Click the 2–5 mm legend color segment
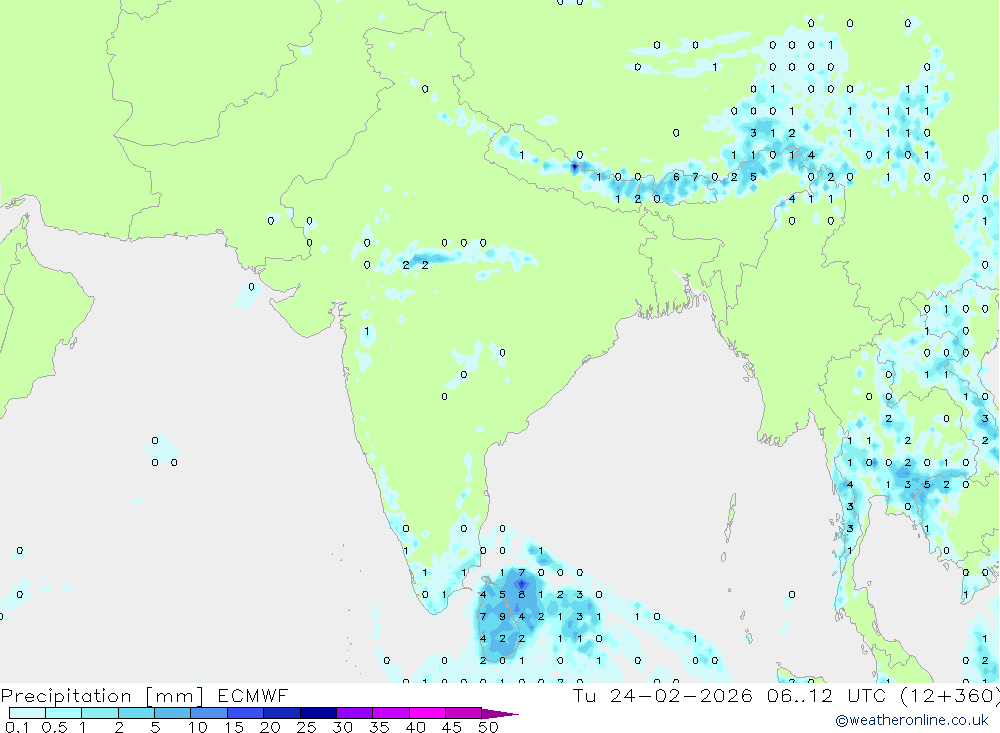Viewport: 1000px width, 733px height. pos(136,713)
